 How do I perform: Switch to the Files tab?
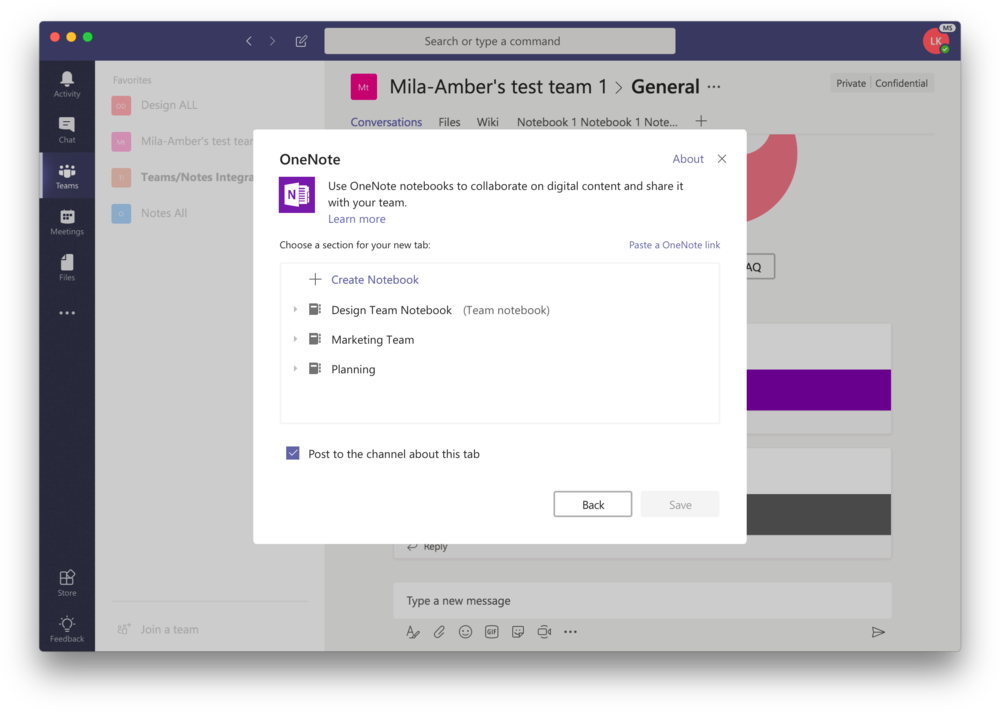tap(449, 122)
